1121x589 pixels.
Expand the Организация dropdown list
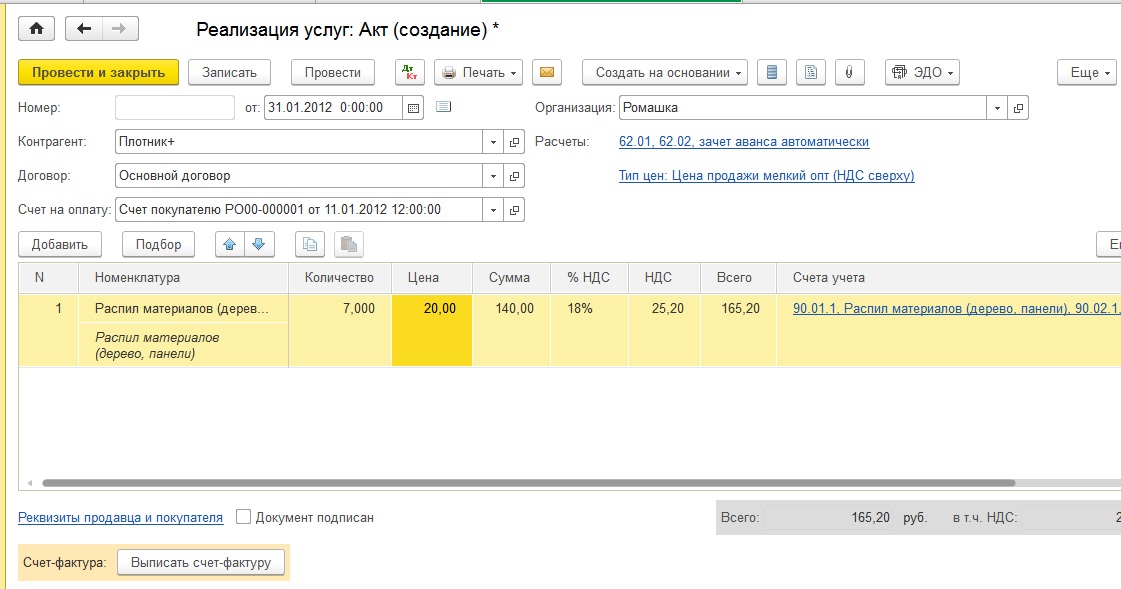pos(997,108)
